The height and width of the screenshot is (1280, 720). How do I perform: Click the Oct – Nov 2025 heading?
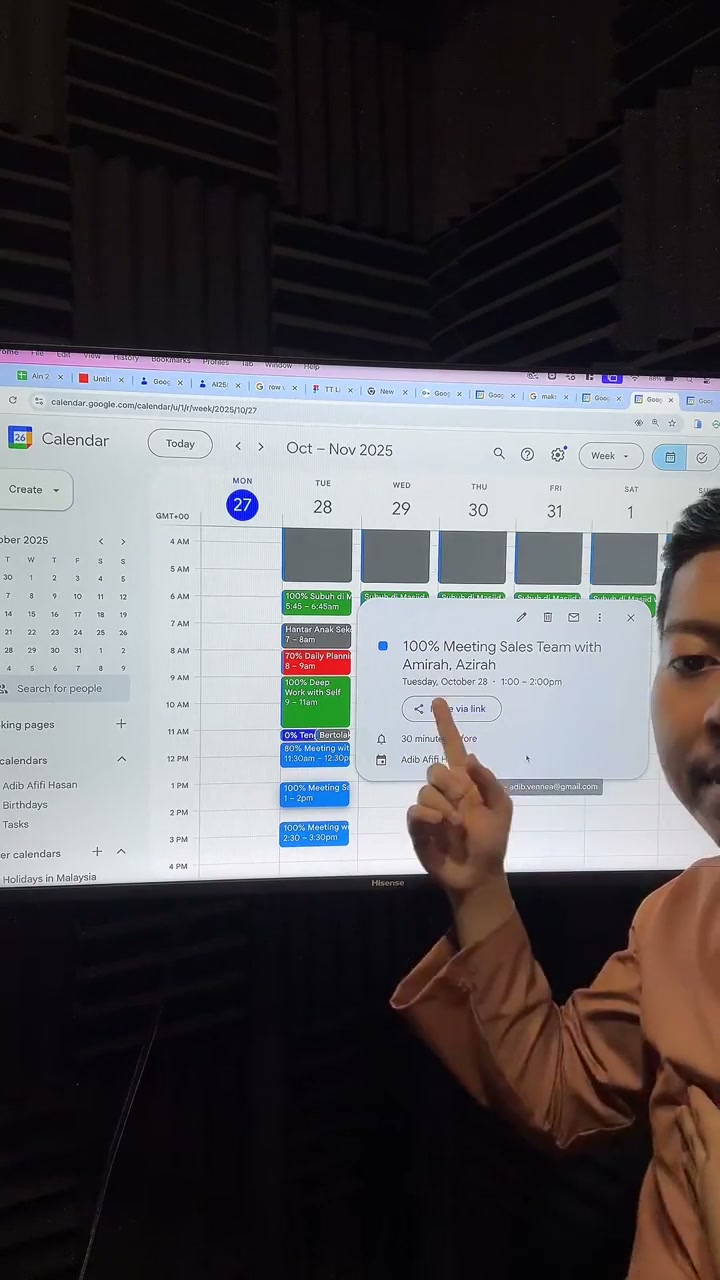339,449
